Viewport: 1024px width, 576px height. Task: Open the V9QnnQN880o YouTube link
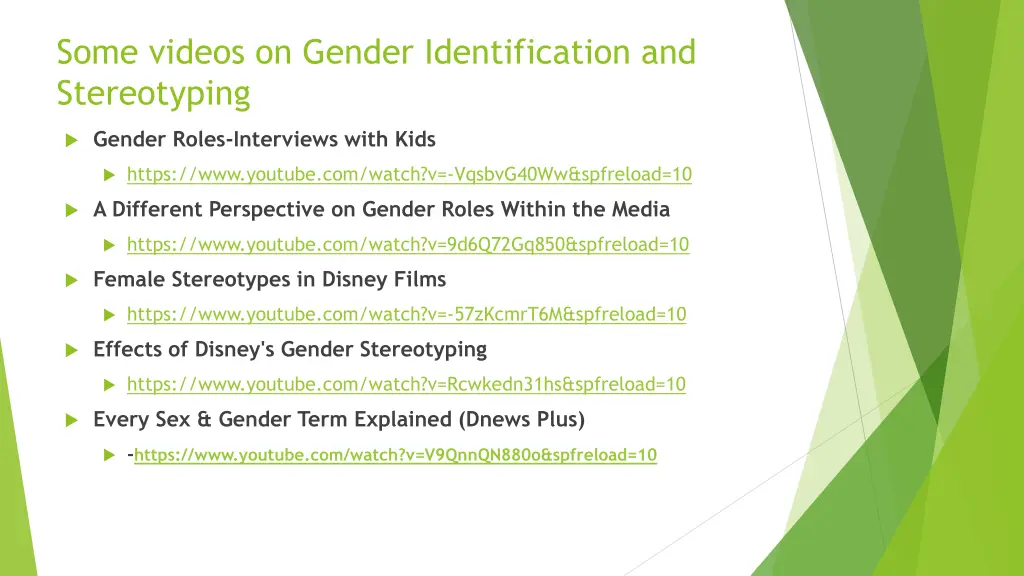point(395,455)
